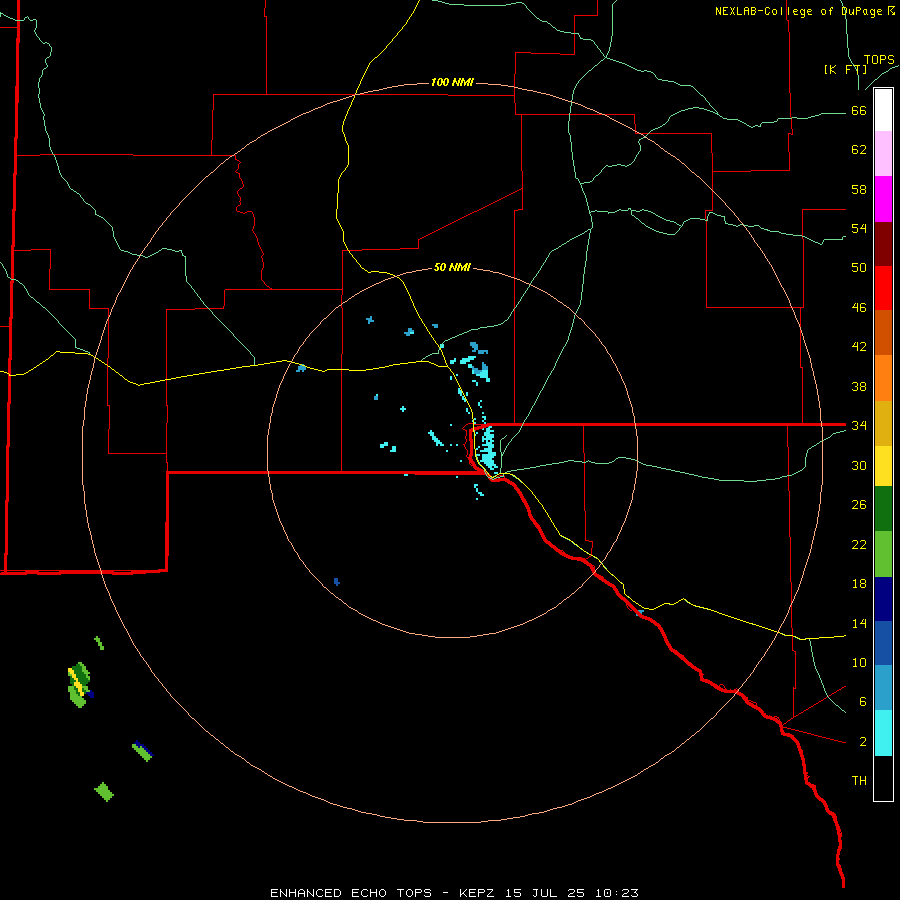Click the dark green legend swatch
The height and width of the screenshot is (900, 900).
coord(883,509)
